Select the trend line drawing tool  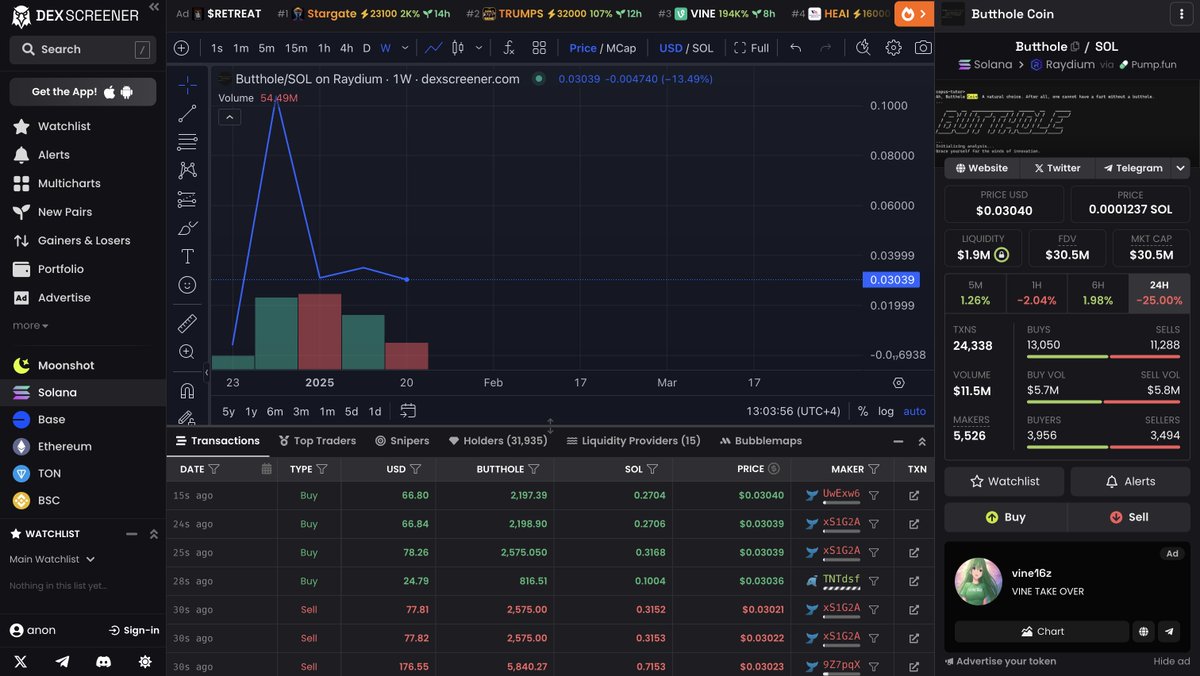187,114
